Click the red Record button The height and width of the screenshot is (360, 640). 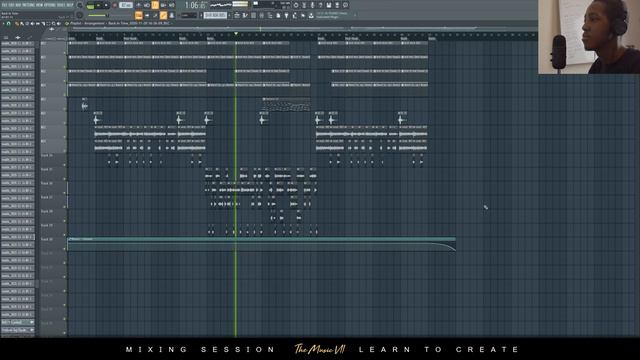click(x=115, y=5)
